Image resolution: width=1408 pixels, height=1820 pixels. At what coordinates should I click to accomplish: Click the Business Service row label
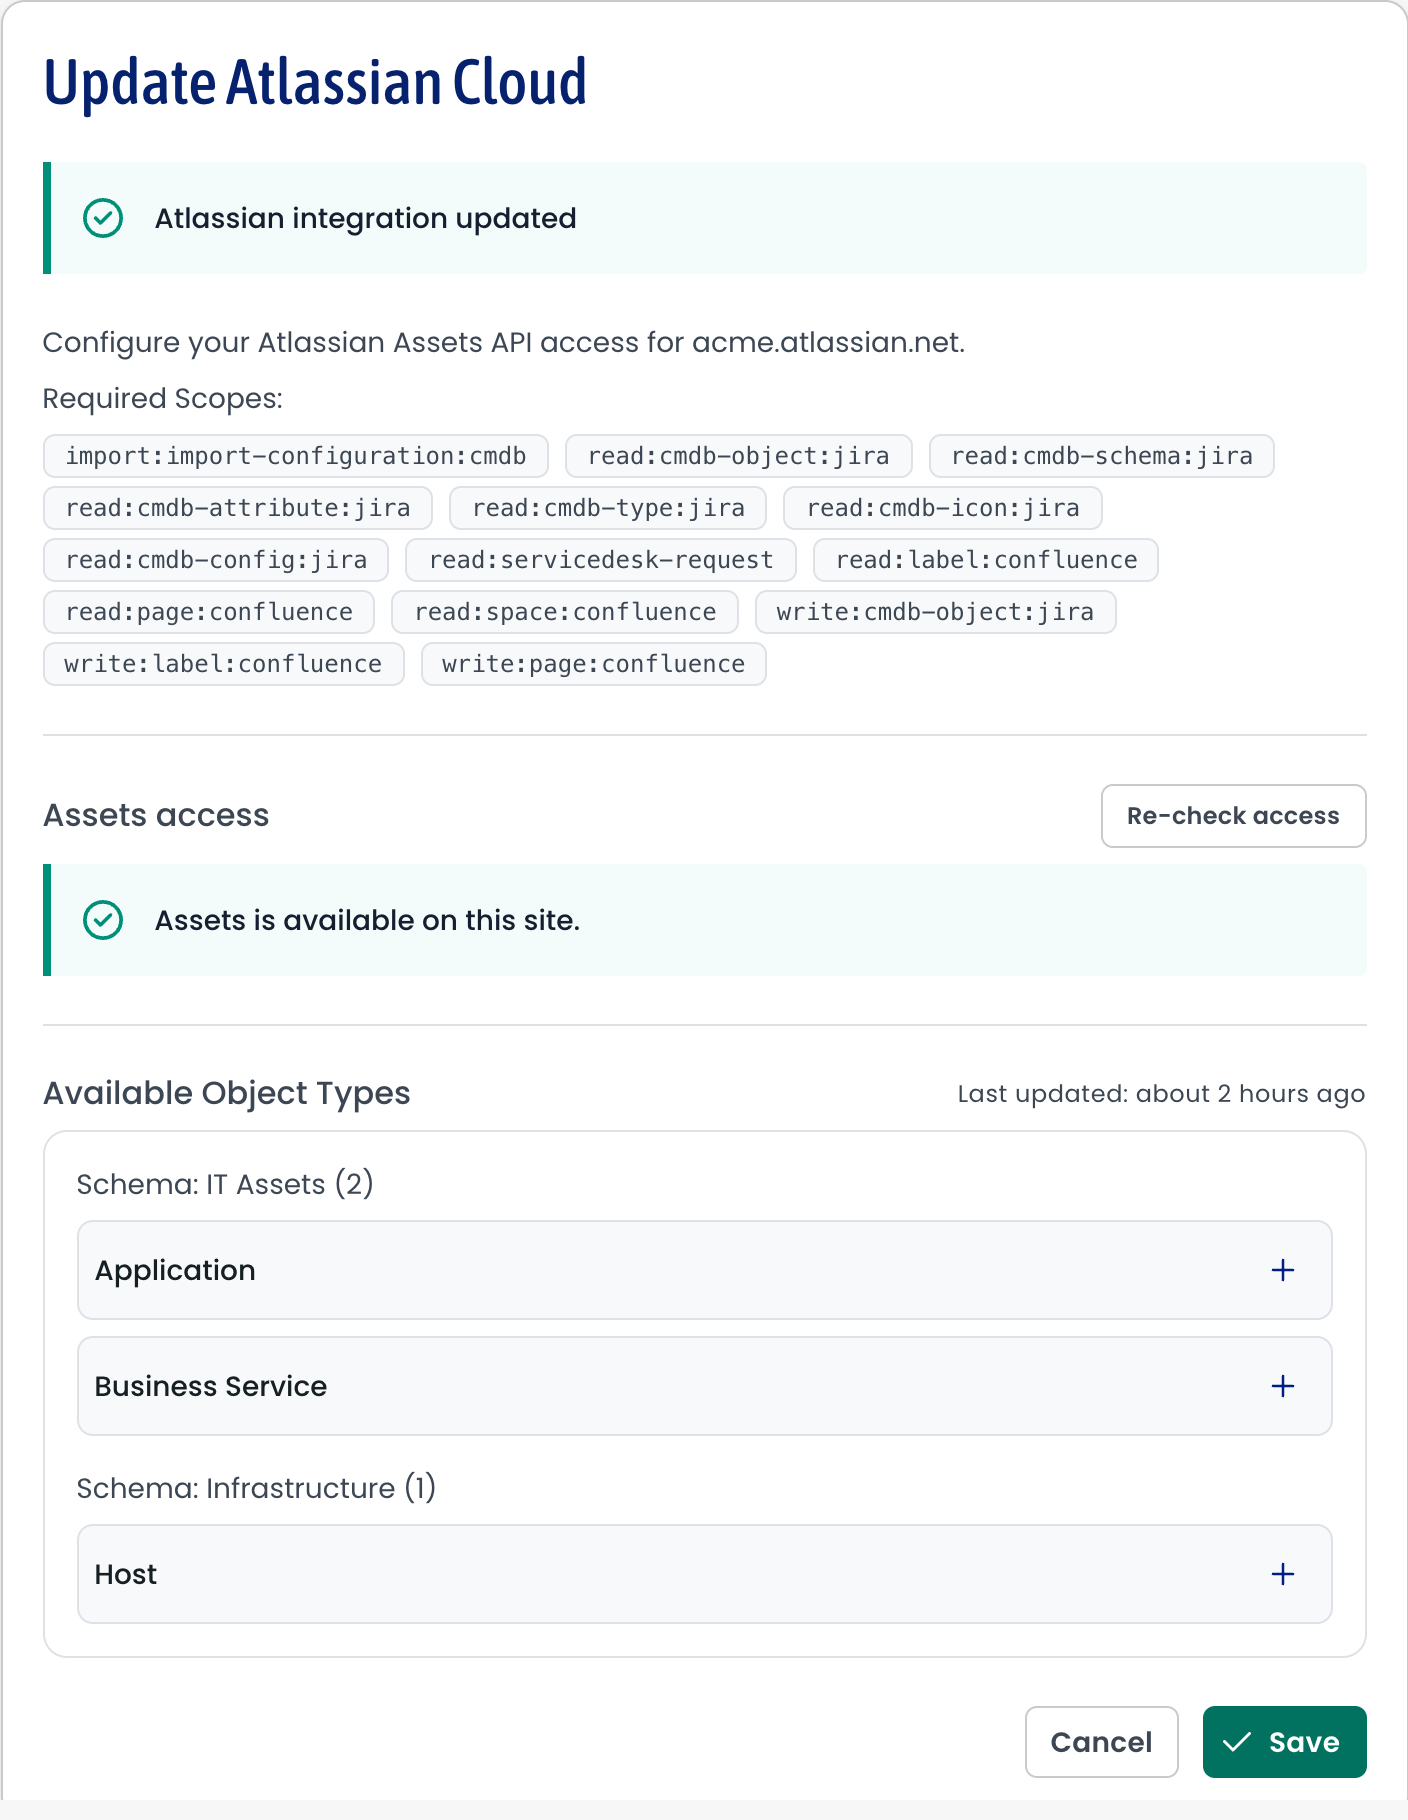coord(211,1386)
